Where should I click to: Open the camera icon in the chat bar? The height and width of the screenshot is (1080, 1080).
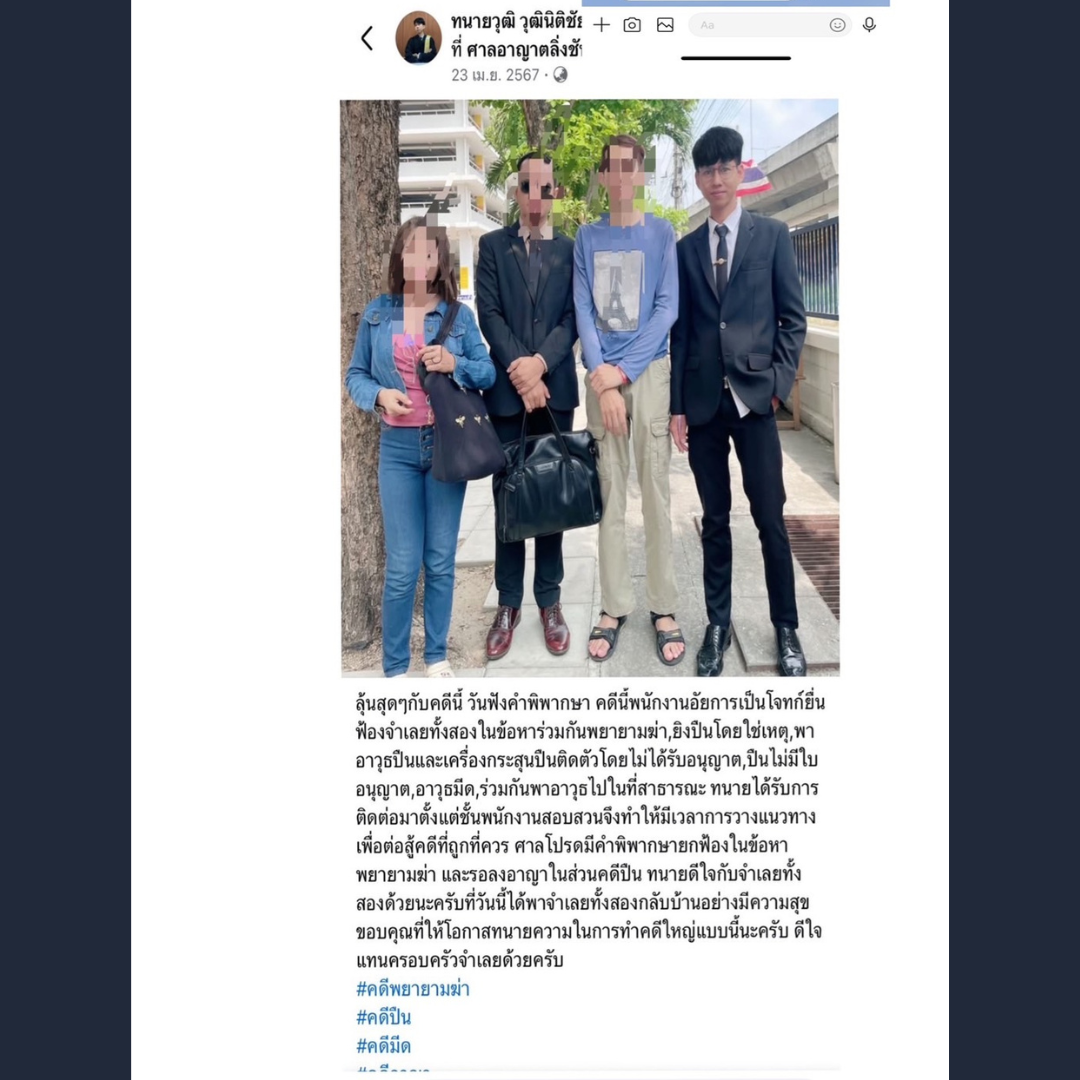(x=632, y=25)
